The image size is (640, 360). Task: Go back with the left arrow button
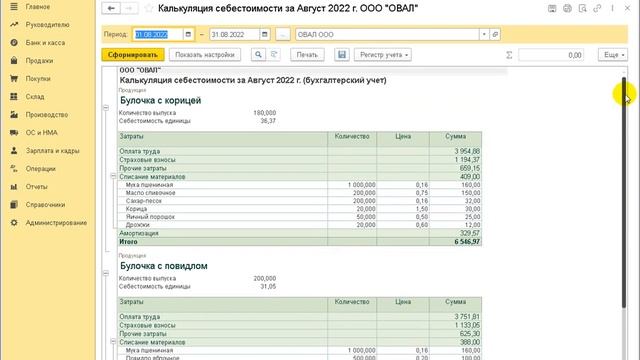click(111, 8)
